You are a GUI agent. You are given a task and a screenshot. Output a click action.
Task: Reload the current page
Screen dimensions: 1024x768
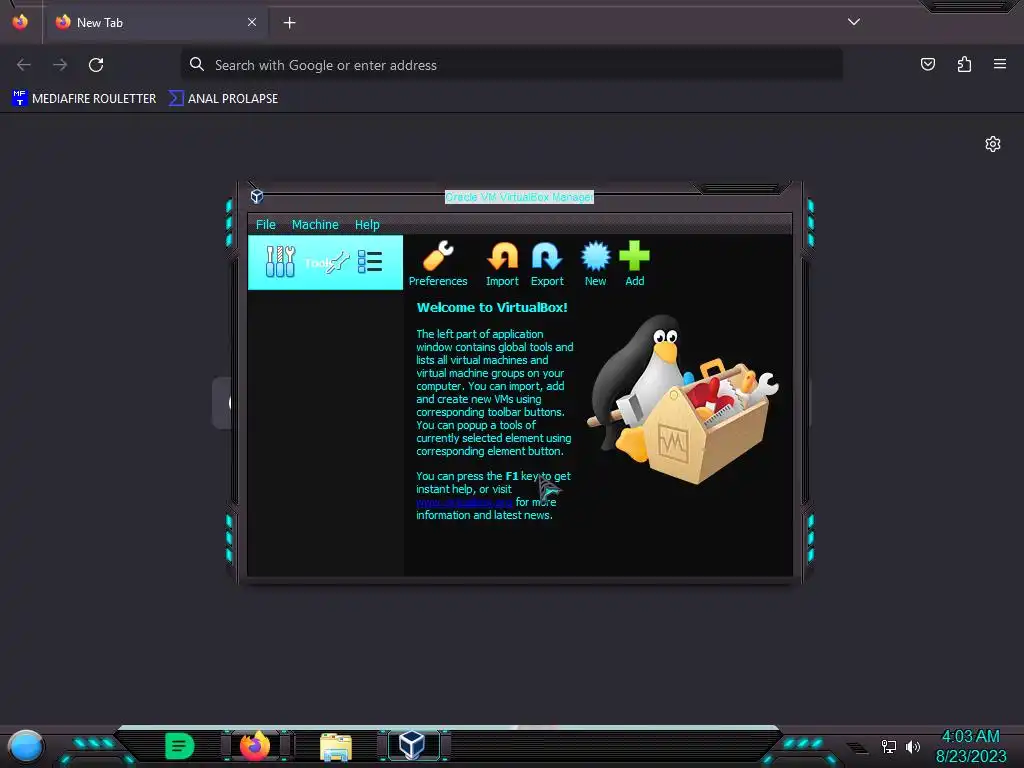[96, 65]
